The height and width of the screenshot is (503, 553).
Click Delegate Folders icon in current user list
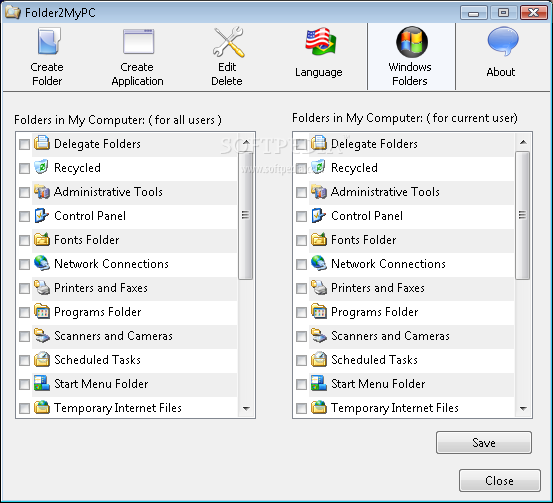[x=319, y=143]
